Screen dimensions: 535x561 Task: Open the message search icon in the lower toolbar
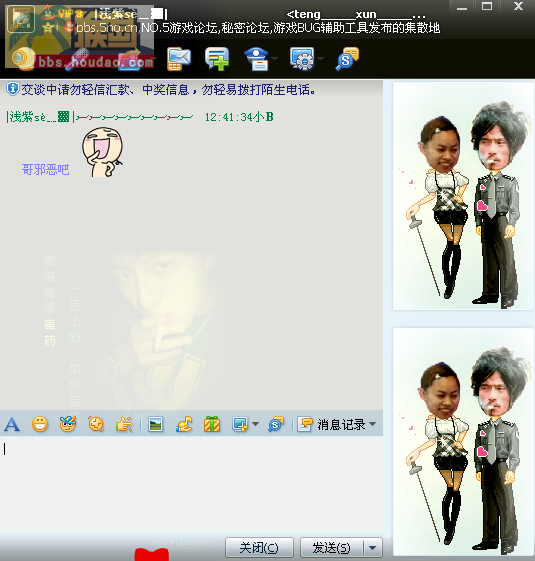point(276,425)
